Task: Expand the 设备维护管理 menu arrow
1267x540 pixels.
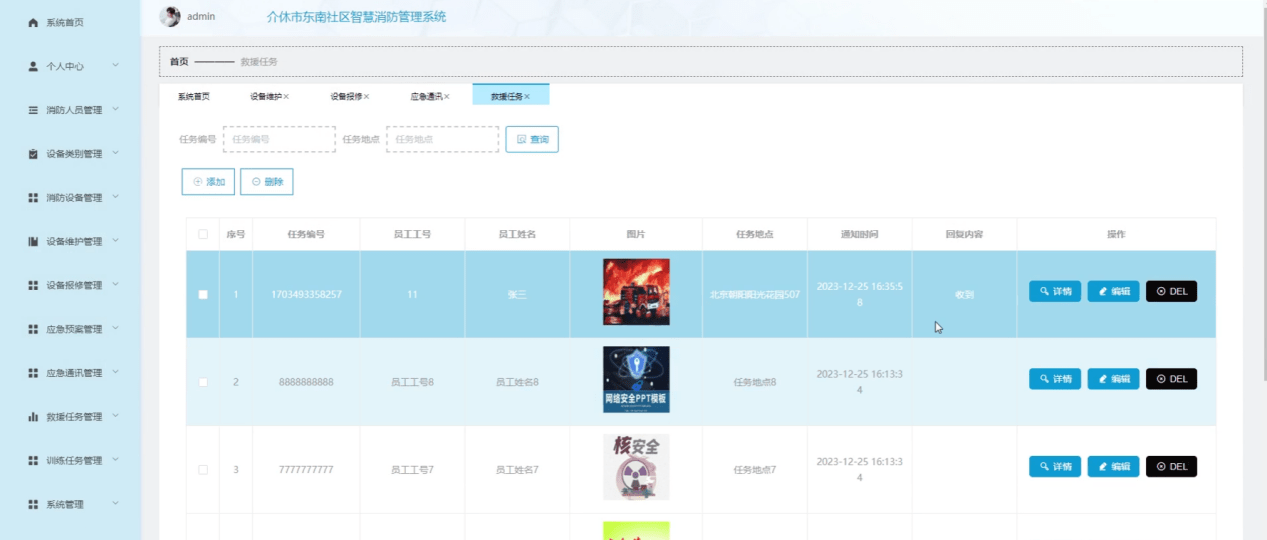Action: tap(116, 241)
